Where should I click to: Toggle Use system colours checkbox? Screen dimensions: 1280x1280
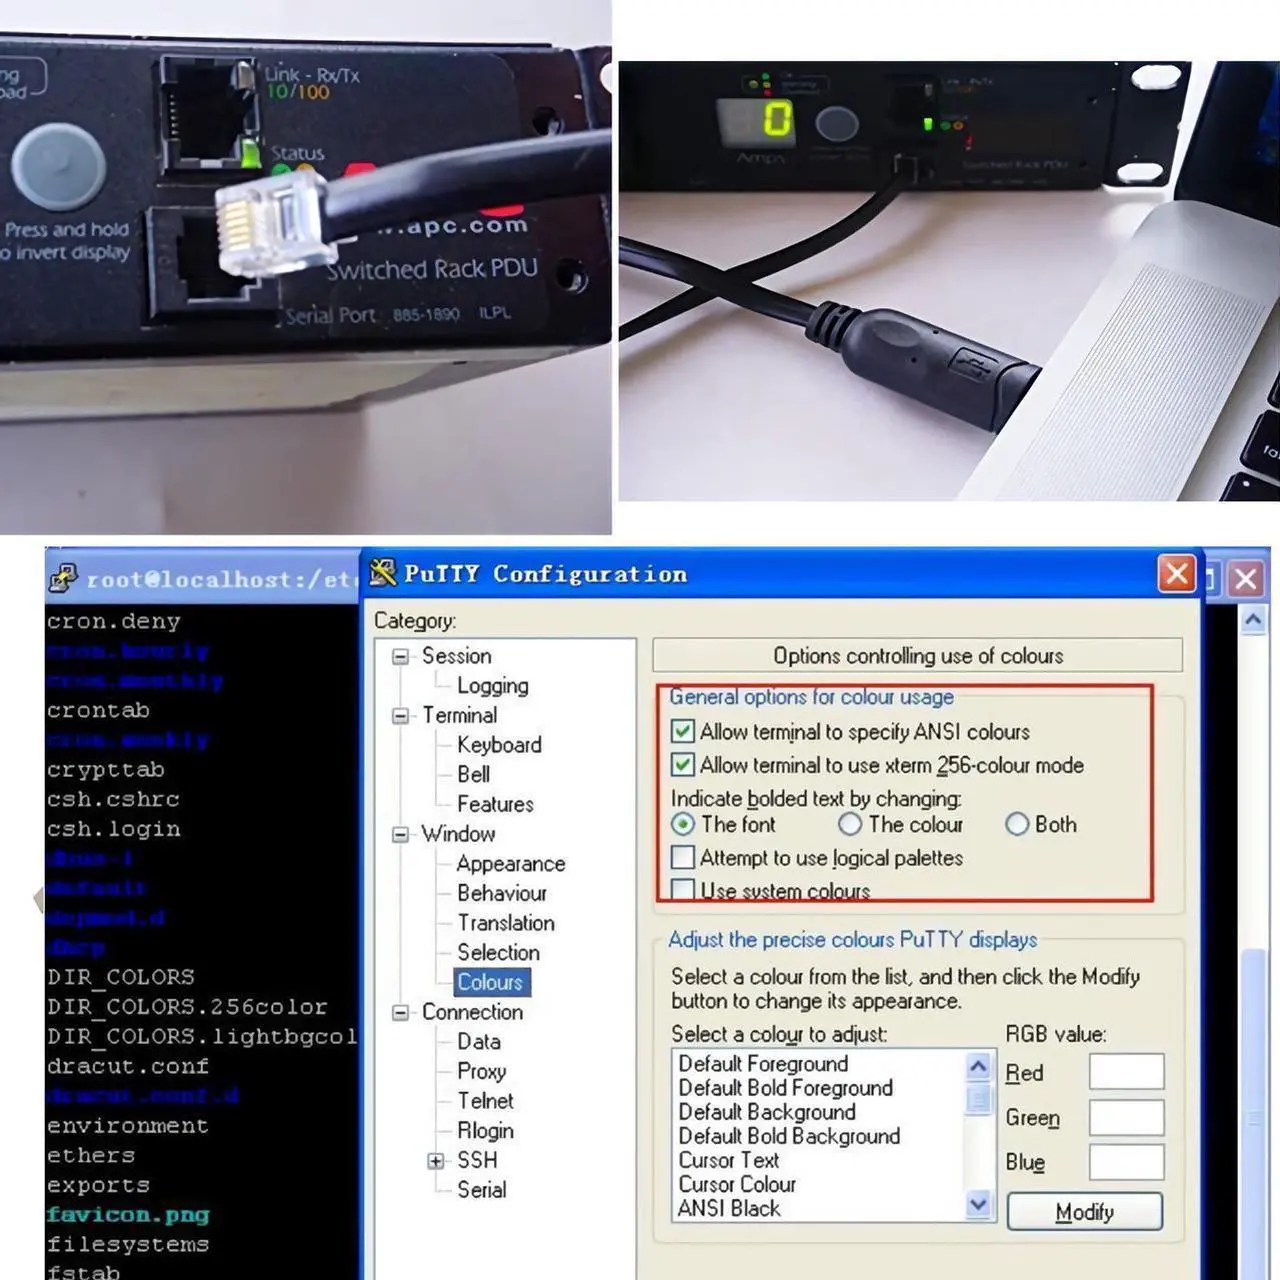[683, 889]
